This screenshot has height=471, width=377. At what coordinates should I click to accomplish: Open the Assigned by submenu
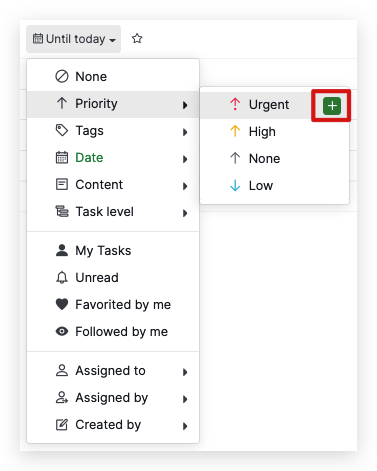(x=113, y=398)
